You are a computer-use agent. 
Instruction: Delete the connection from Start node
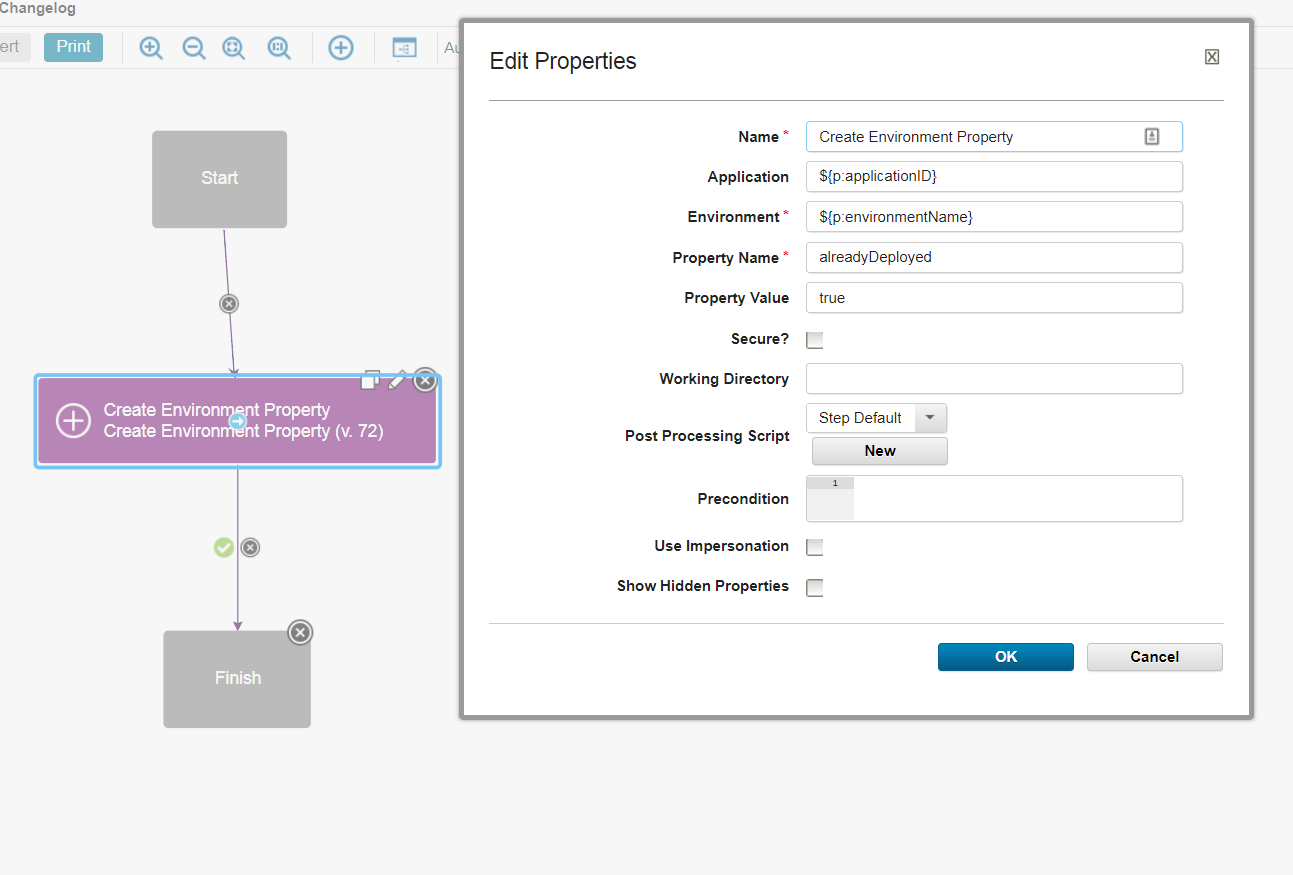229,303
